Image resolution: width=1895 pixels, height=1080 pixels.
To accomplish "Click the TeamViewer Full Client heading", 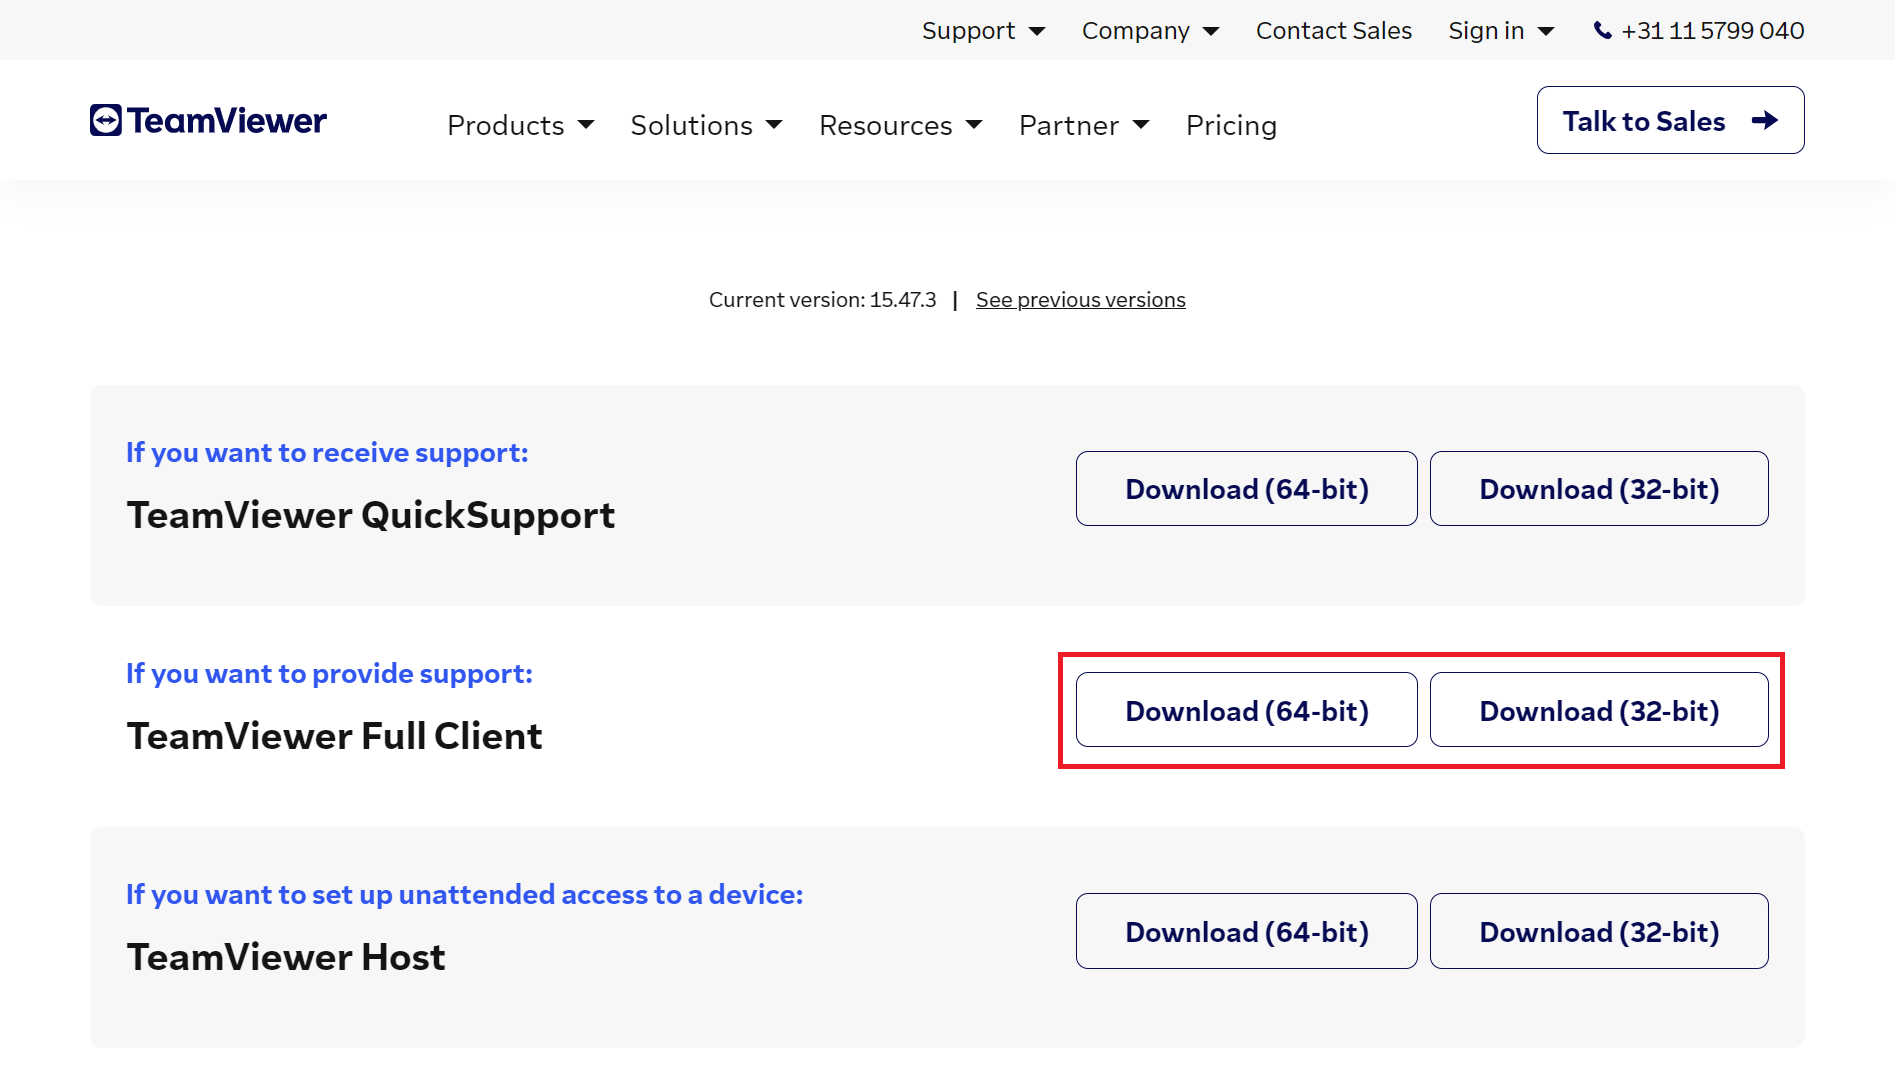I will coord(334,737).
